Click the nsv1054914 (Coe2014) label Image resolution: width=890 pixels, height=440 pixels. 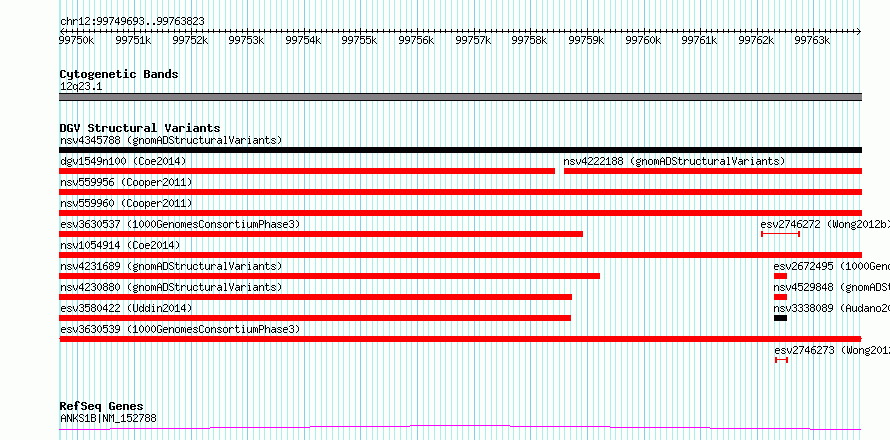pos(120,245)
